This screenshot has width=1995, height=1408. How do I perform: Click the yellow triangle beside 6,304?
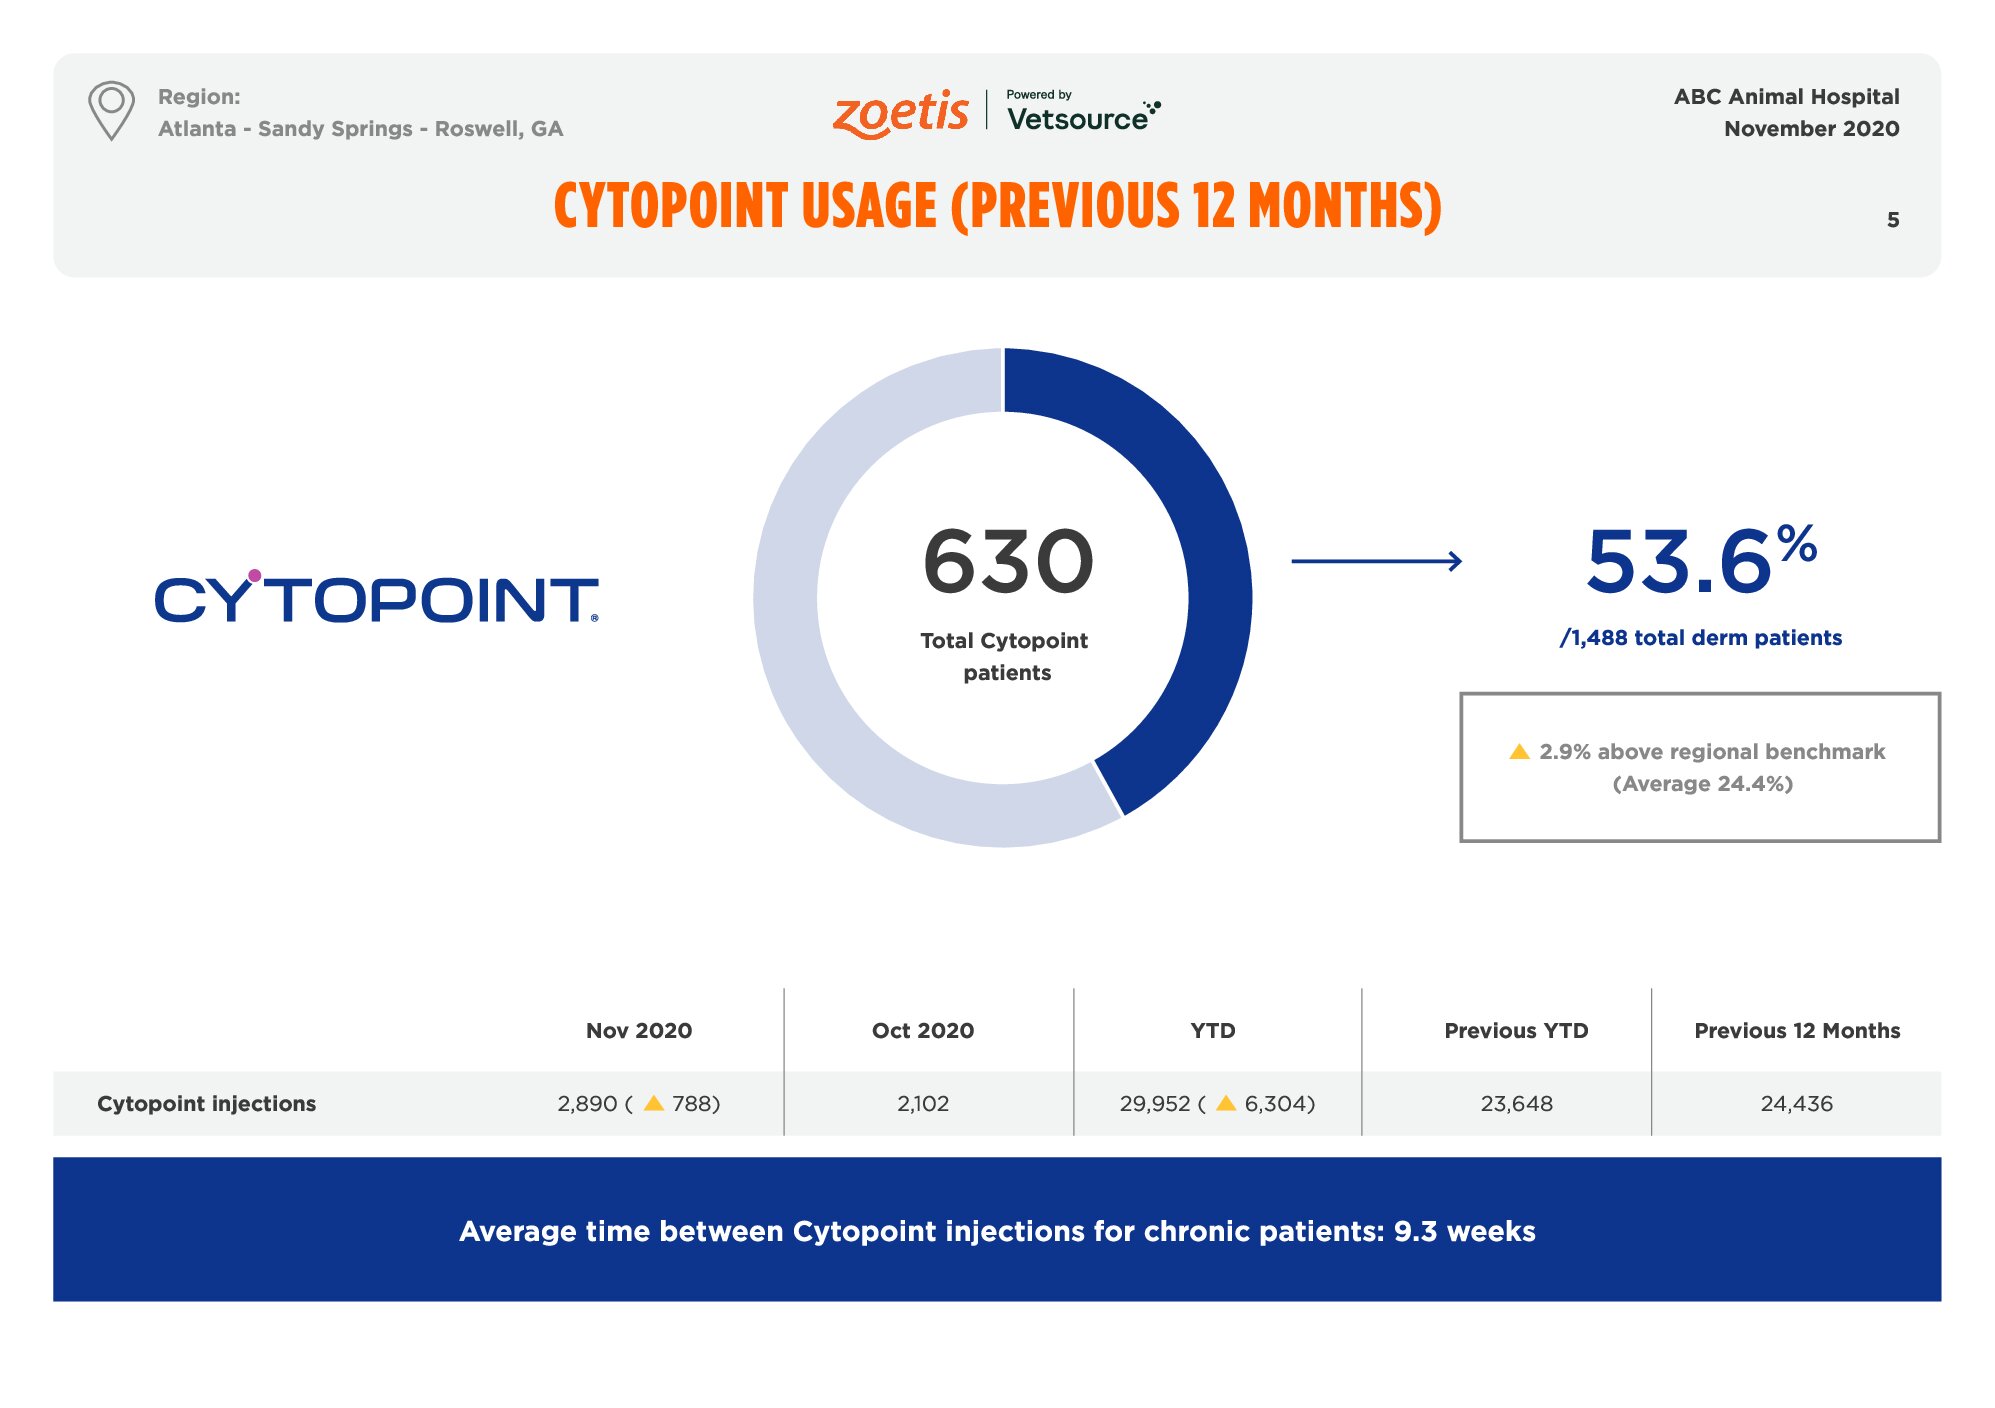pyautogui.click(x=1226, y=1103)
